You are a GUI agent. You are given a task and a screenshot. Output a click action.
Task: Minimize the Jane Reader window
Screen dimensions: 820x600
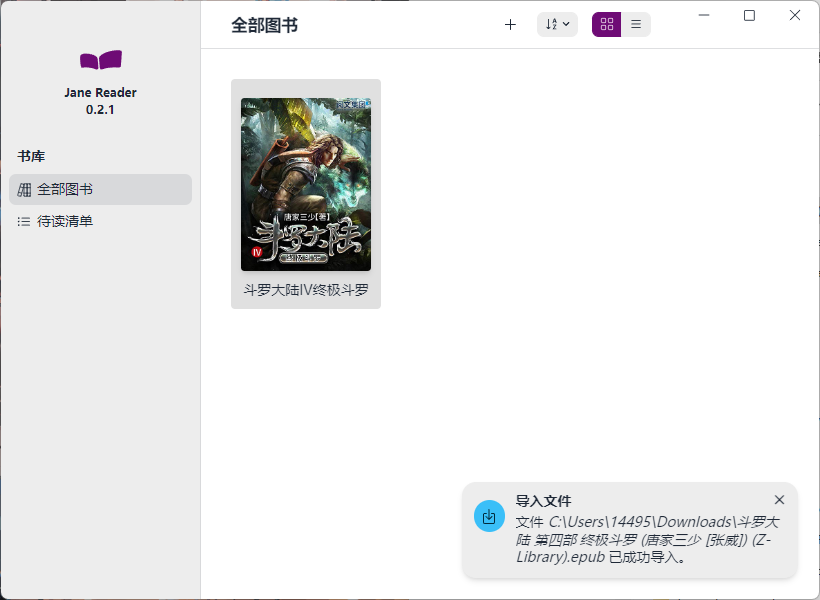(x=704, y=15)
